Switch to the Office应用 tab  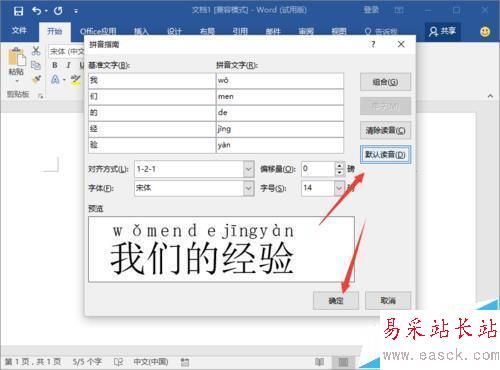(98, 32)
